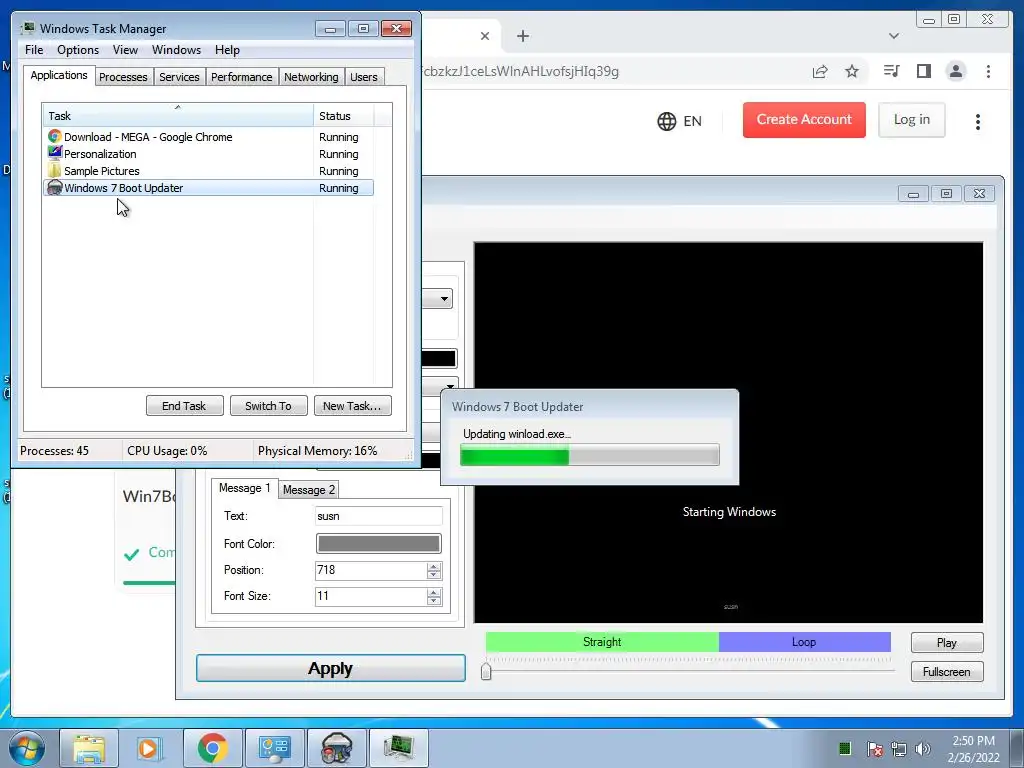The height and width of the screenshot is (768, 1024).
Task: Select the Sample Pictures task row
Action: coord(208,170)
